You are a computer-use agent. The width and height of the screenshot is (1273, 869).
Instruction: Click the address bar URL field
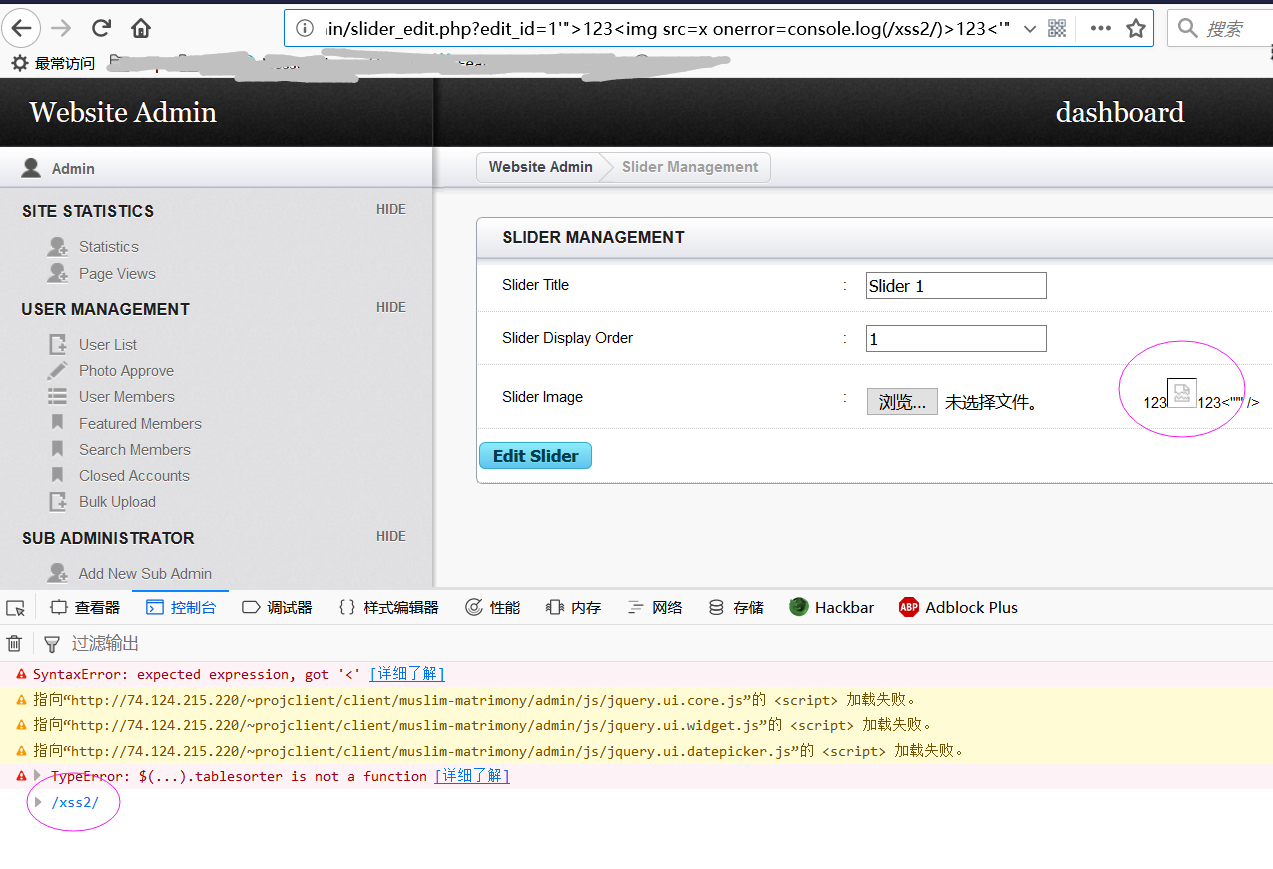(x=666, y=28)
